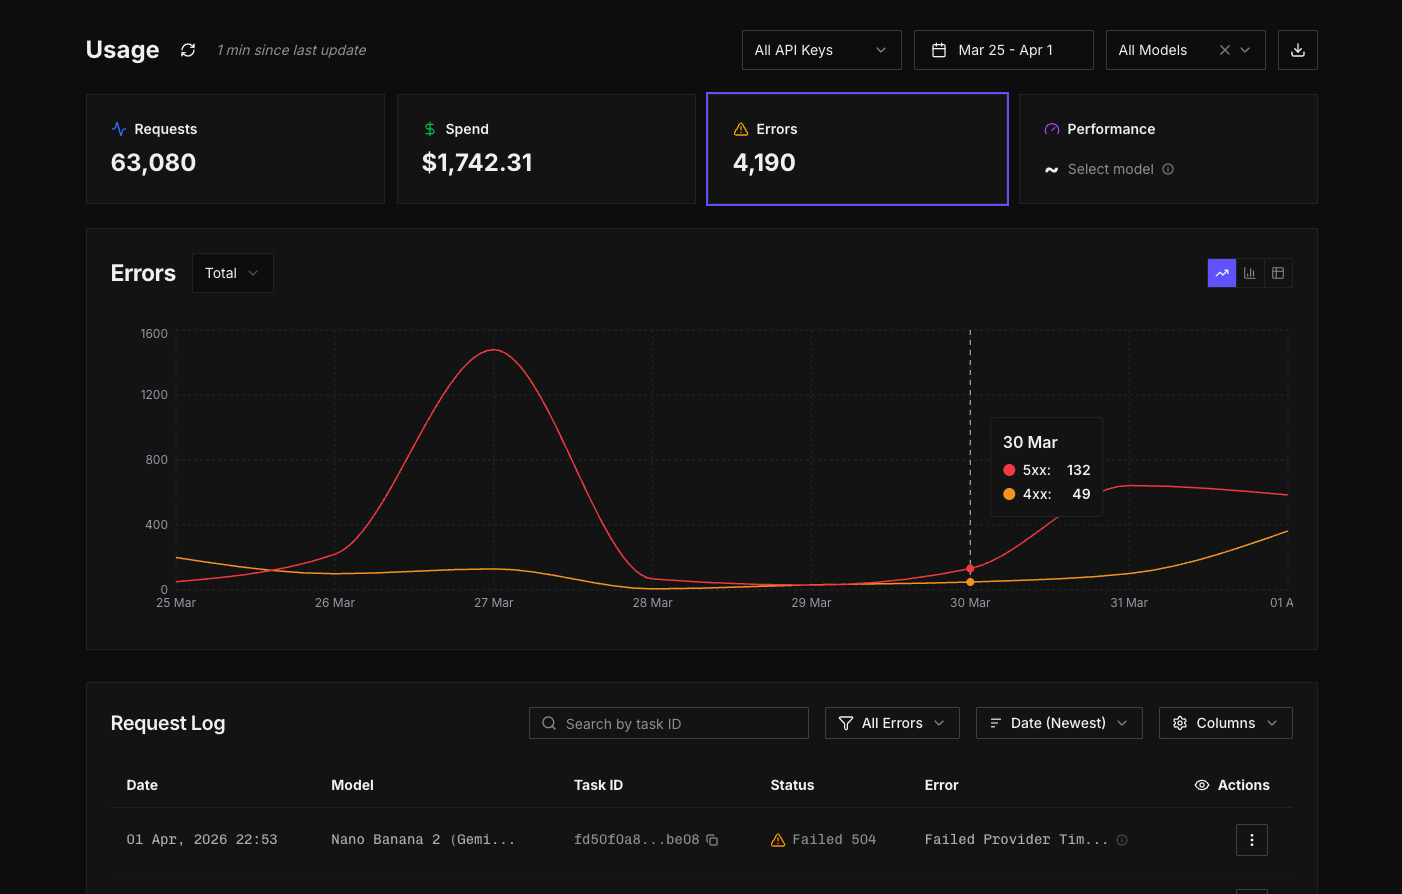Switch to table view of errors
This screenshot has width=1402, height=894.
pyautogui.click(x=1278, y=273)
